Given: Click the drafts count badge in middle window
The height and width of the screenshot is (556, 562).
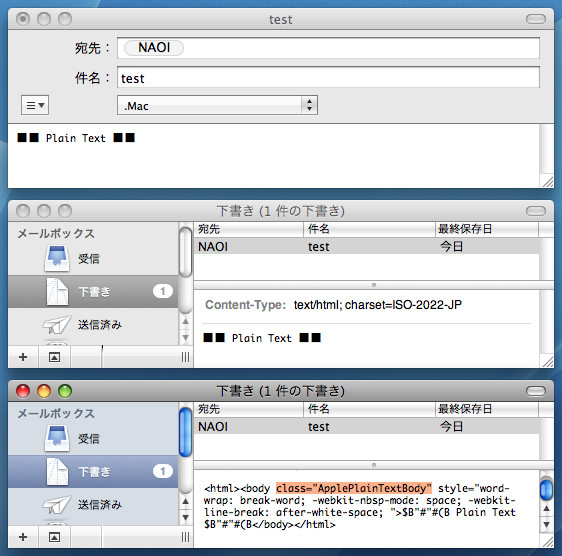Looking at the screenshot, I should tap(163, 291).
